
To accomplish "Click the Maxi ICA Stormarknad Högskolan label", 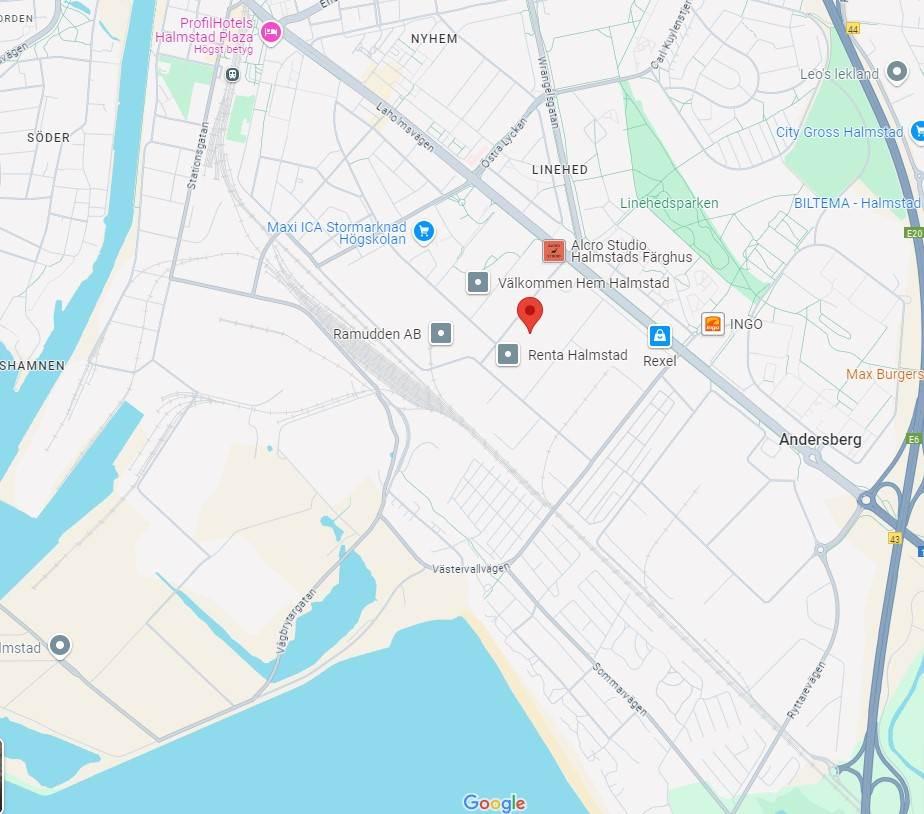I will (x=336, y=233).
